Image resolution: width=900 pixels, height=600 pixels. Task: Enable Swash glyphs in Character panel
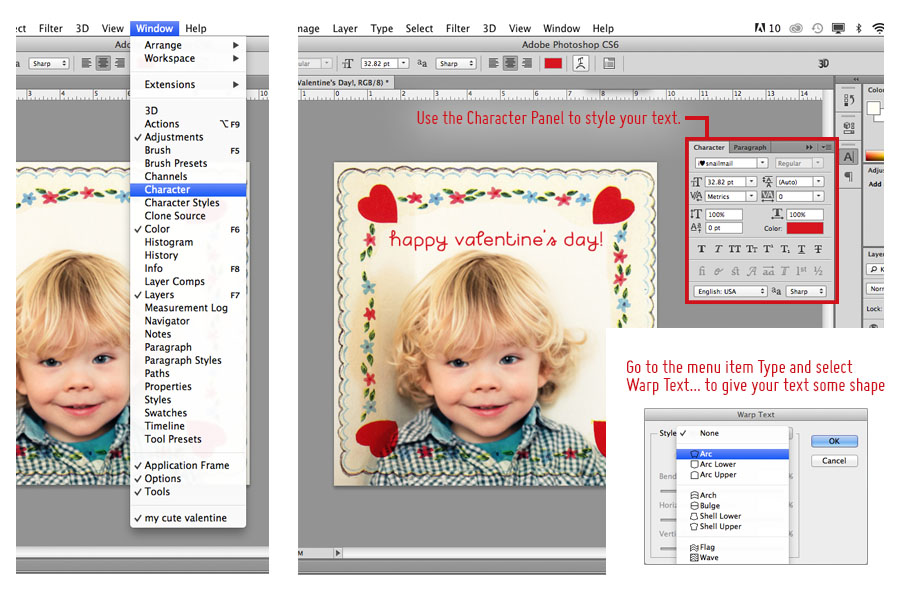pyautogui.click(x=751, y=271)
